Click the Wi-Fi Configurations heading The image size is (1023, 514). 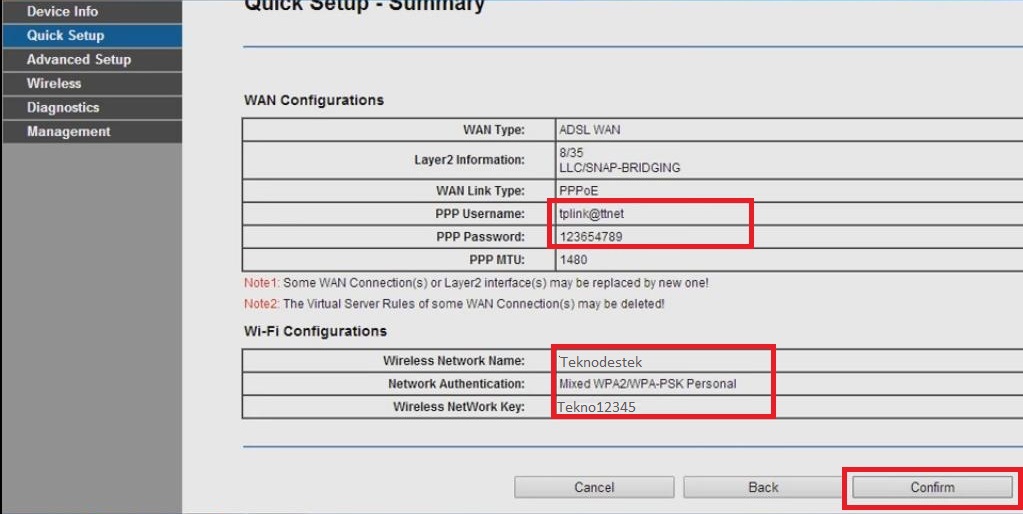coord(315,331)
